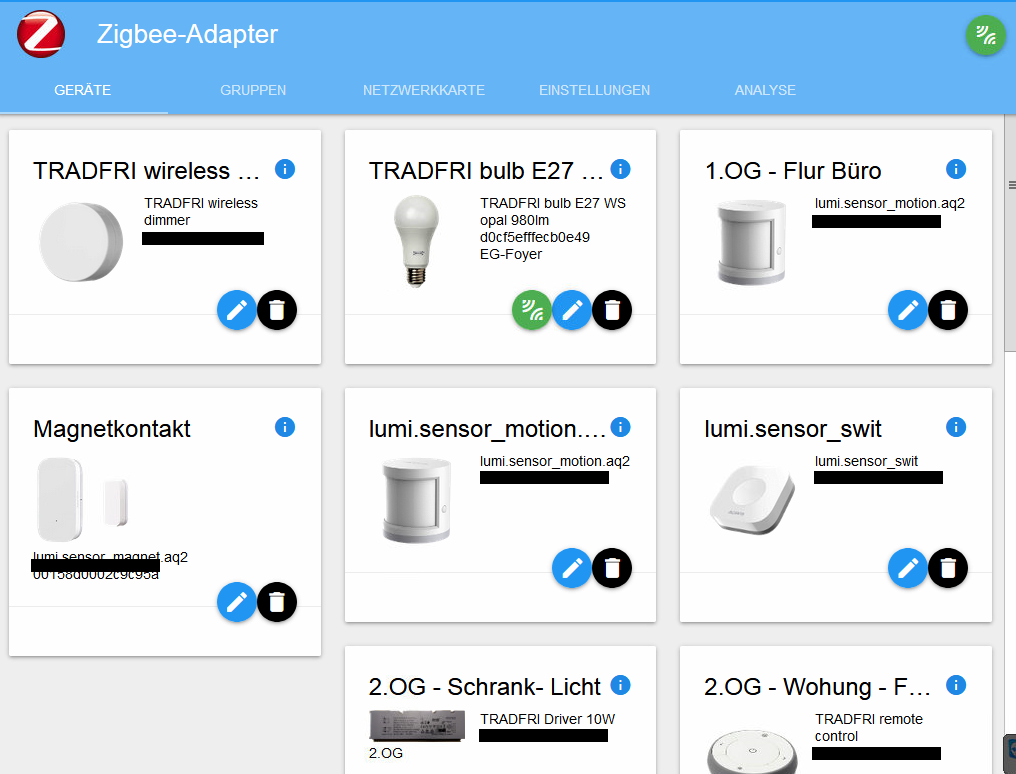
Task: Click the lumi.sensor_motion card sensor image
Action: tap(417, 500)
